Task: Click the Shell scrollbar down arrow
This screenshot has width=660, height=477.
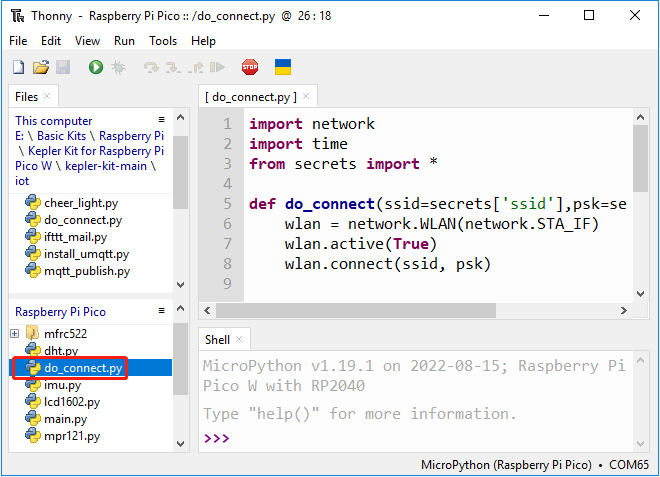Action: coord(641,443)
